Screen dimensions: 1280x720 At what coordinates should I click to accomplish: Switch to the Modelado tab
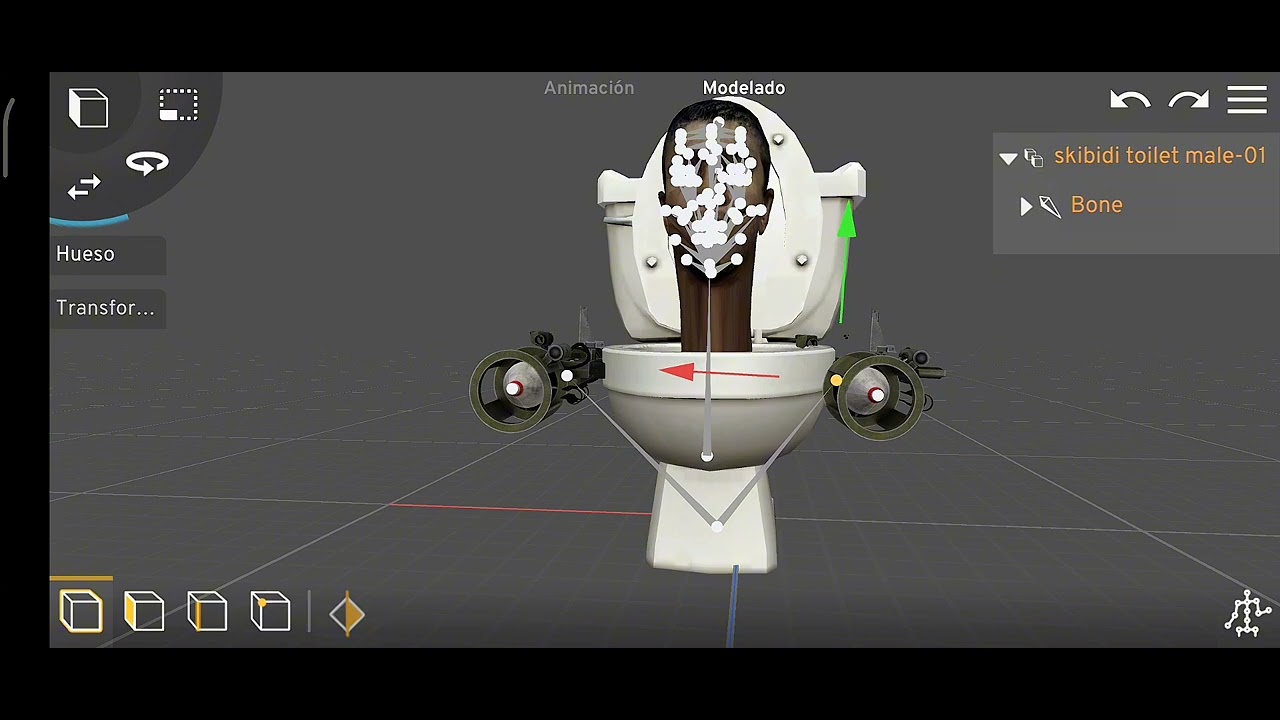click(x=744, y=88)
